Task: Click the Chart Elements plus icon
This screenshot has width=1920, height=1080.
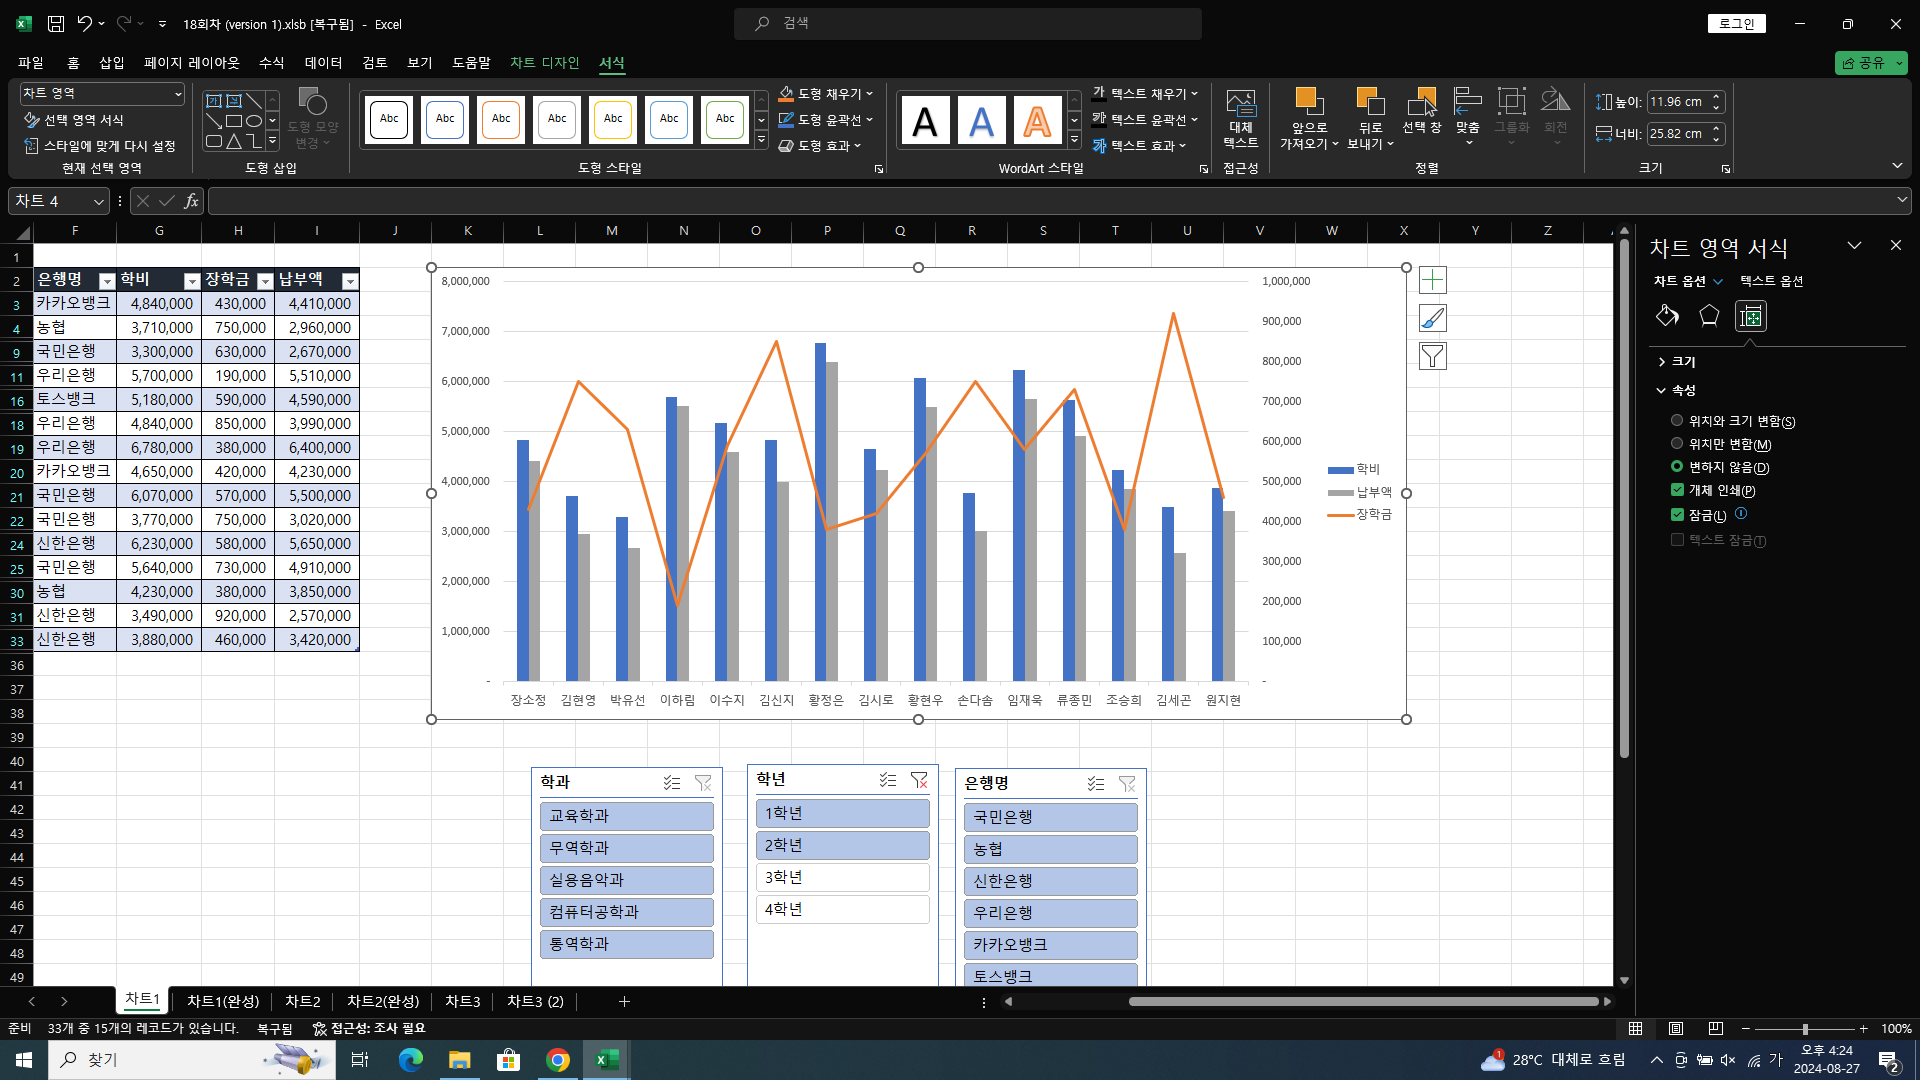Action: pyautogui.click(x=1432, y=280)
